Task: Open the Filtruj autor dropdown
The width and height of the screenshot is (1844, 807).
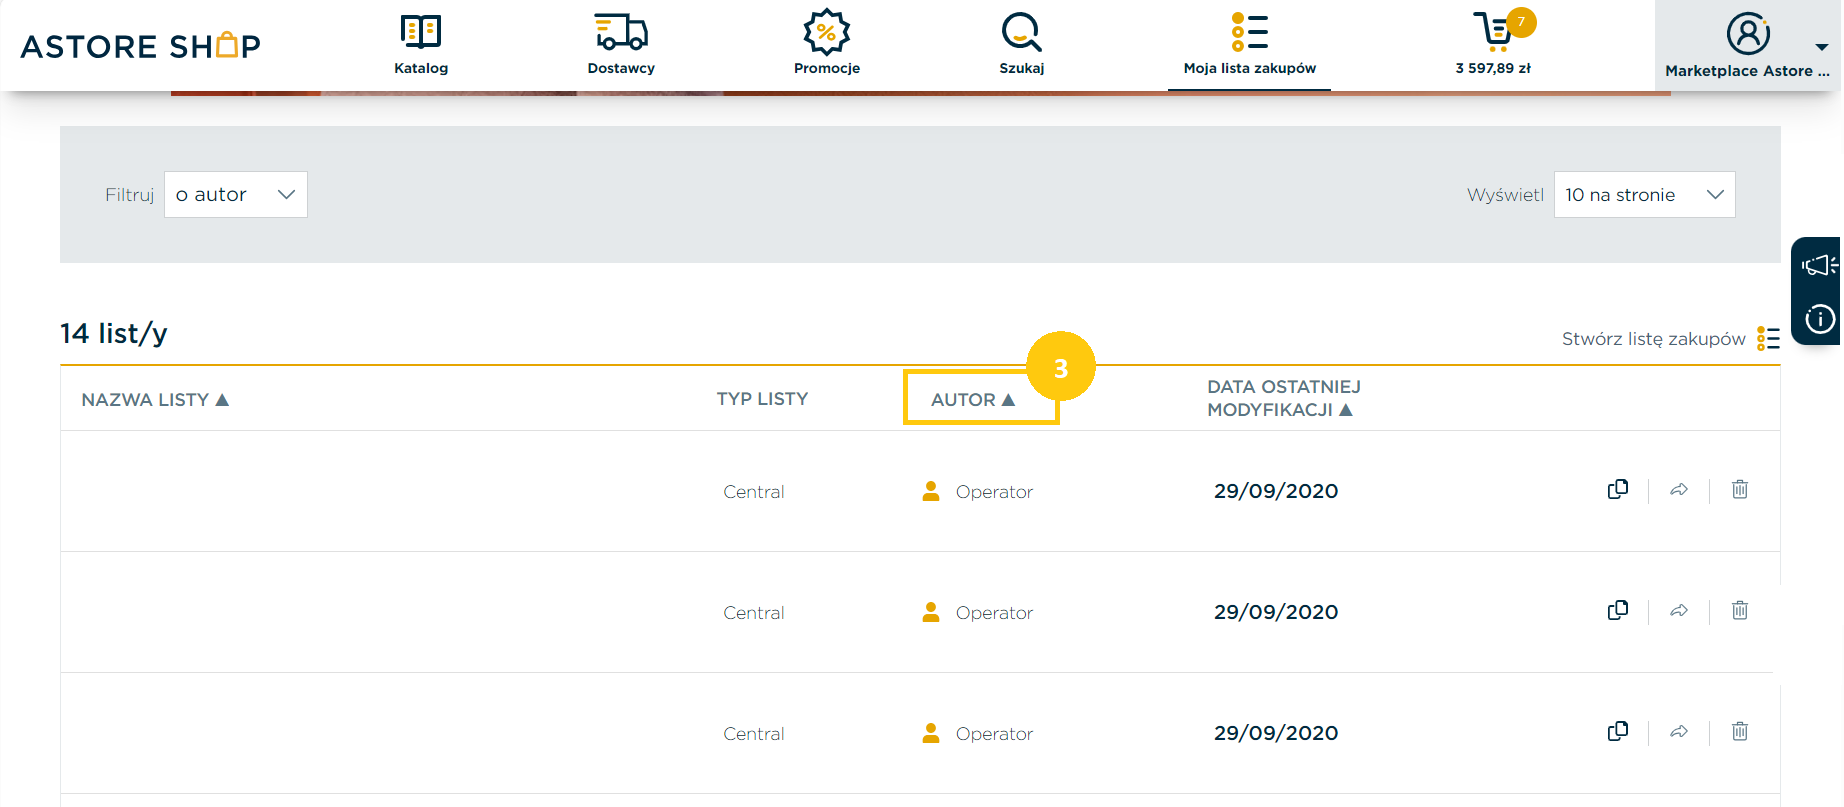Action: pos(236,194)
